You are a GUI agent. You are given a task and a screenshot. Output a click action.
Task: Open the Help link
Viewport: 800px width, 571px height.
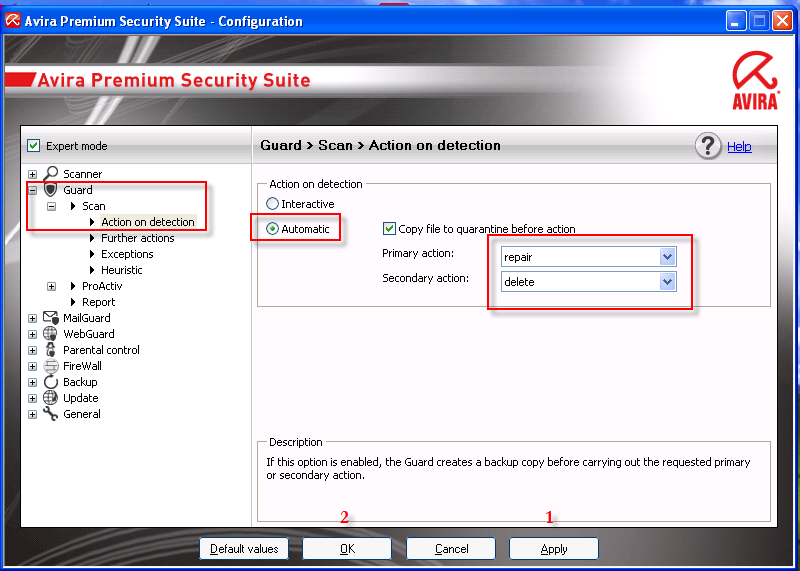pos(739,146)
